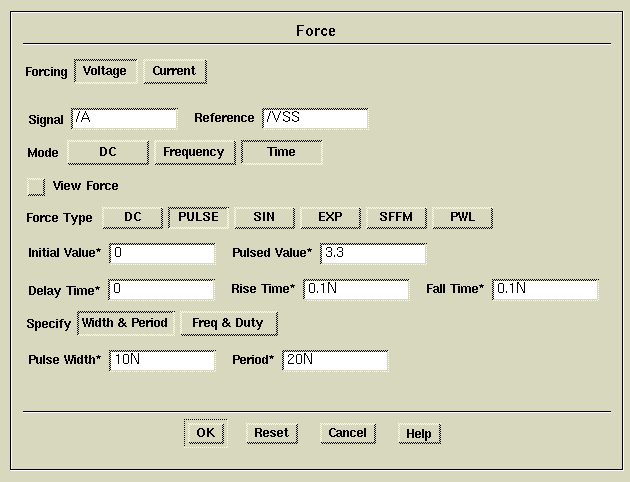Select Voltage forcing option

point(105,71)
